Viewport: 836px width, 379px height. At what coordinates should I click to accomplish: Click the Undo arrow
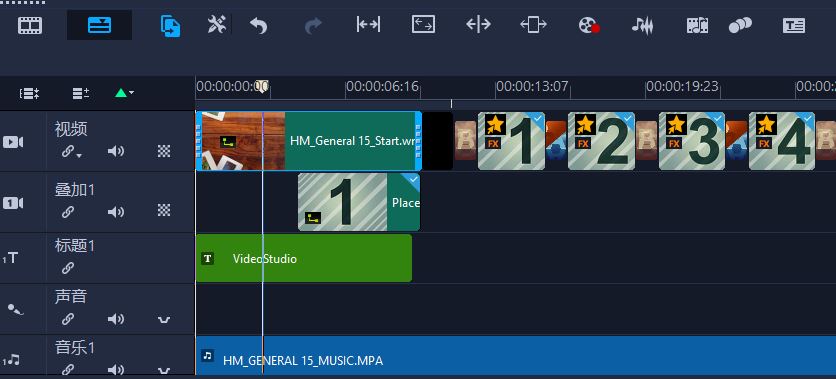point(259,25)
